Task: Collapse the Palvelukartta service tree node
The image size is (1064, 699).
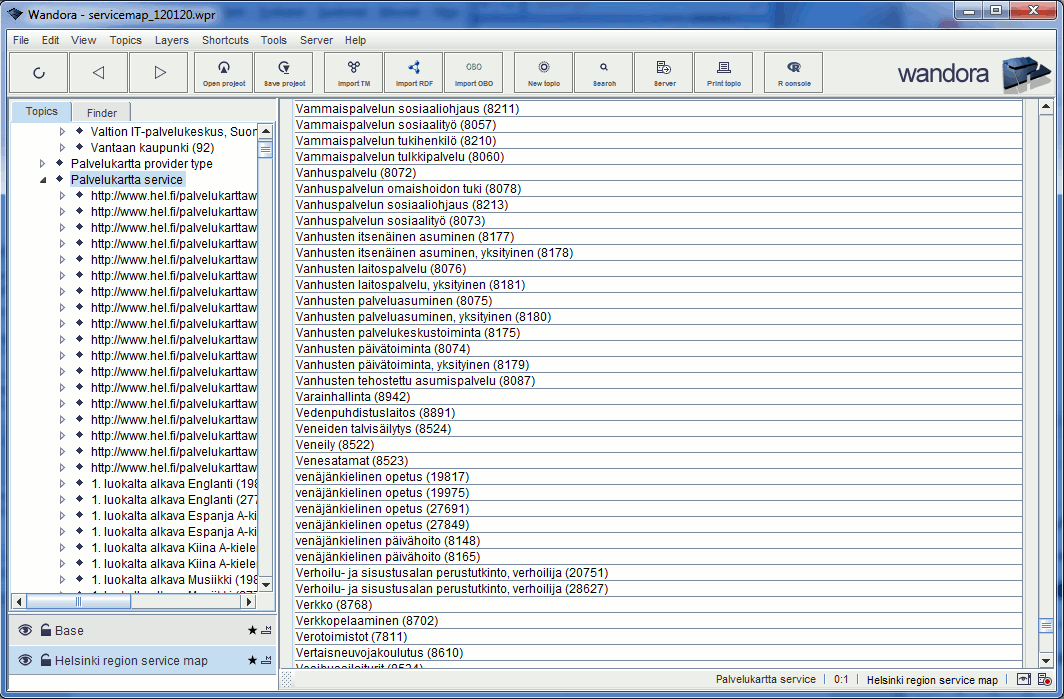Action: [42, 179]
